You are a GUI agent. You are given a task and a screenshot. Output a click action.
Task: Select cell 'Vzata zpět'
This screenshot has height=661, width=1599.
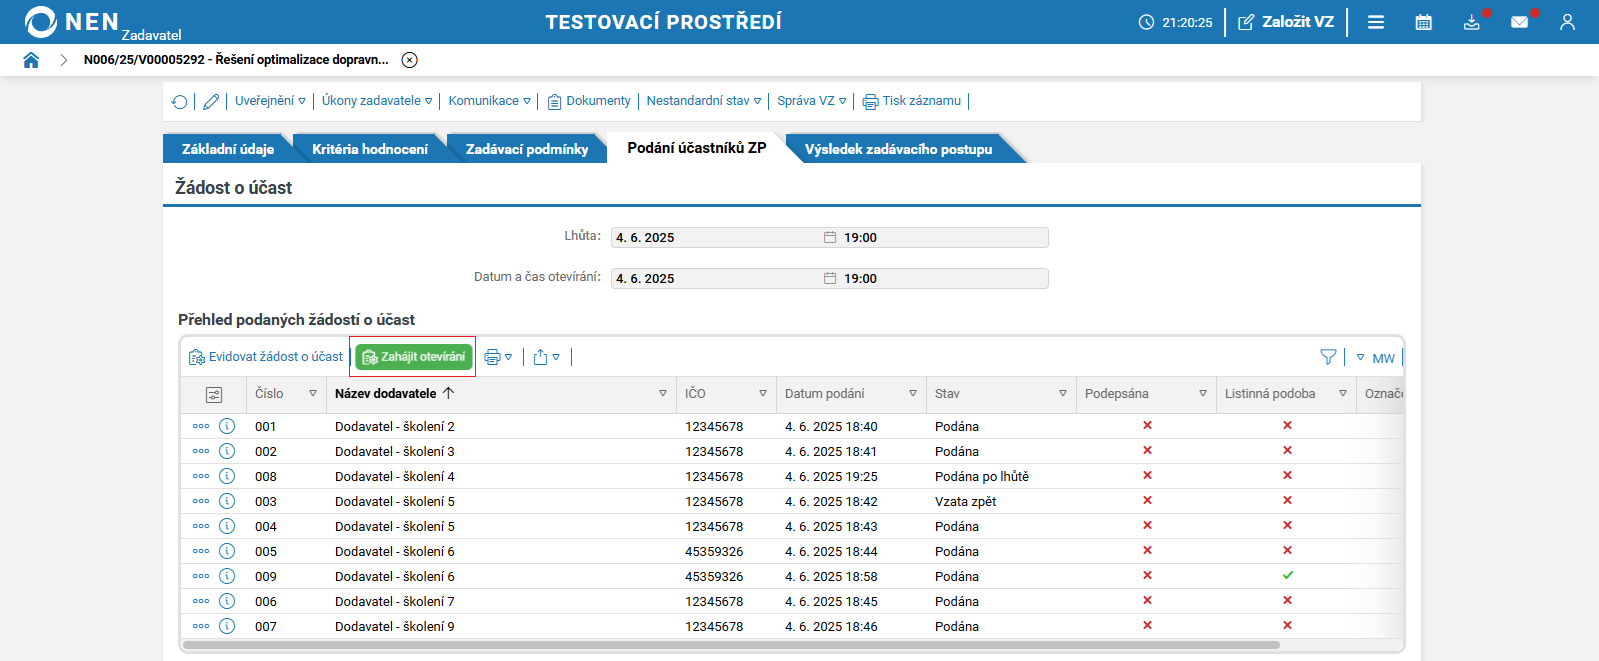pos(966,502)
